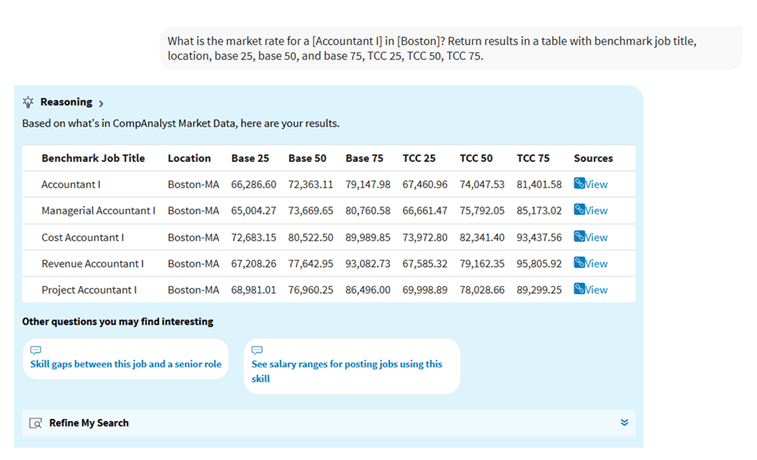757x460 pixels.
Task: Click the 93,437.56 TCC 75 value
Action: (539, 237)
